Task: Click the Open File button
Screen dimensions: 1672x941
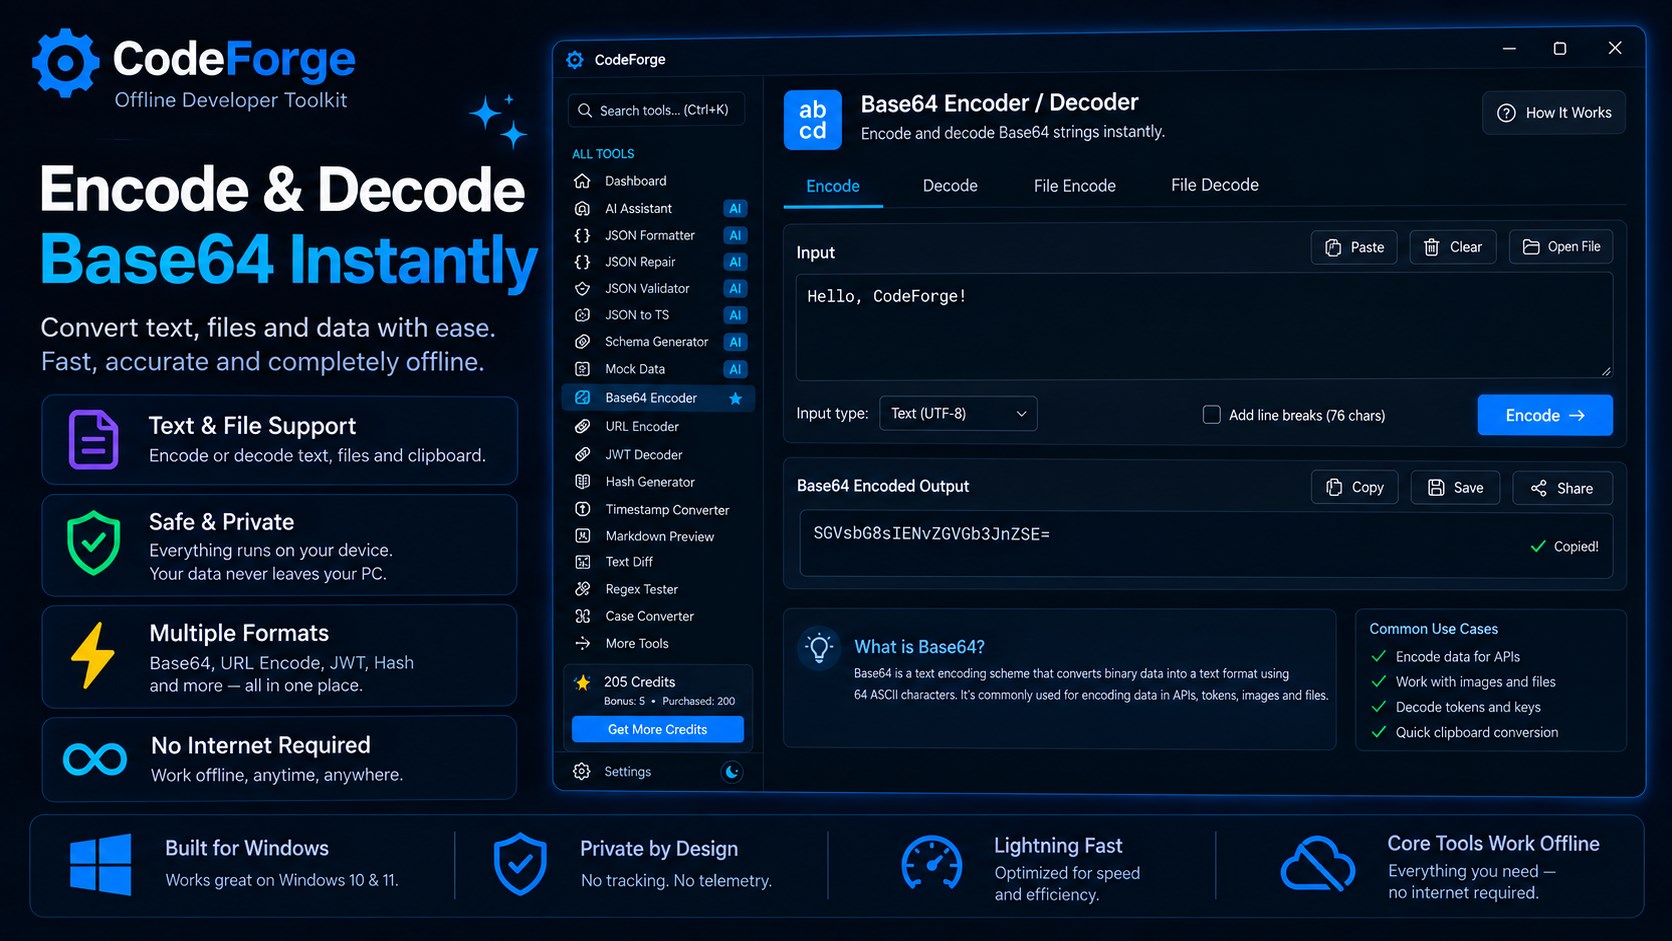Action: pyautogui.click(x=1560, y=247)
